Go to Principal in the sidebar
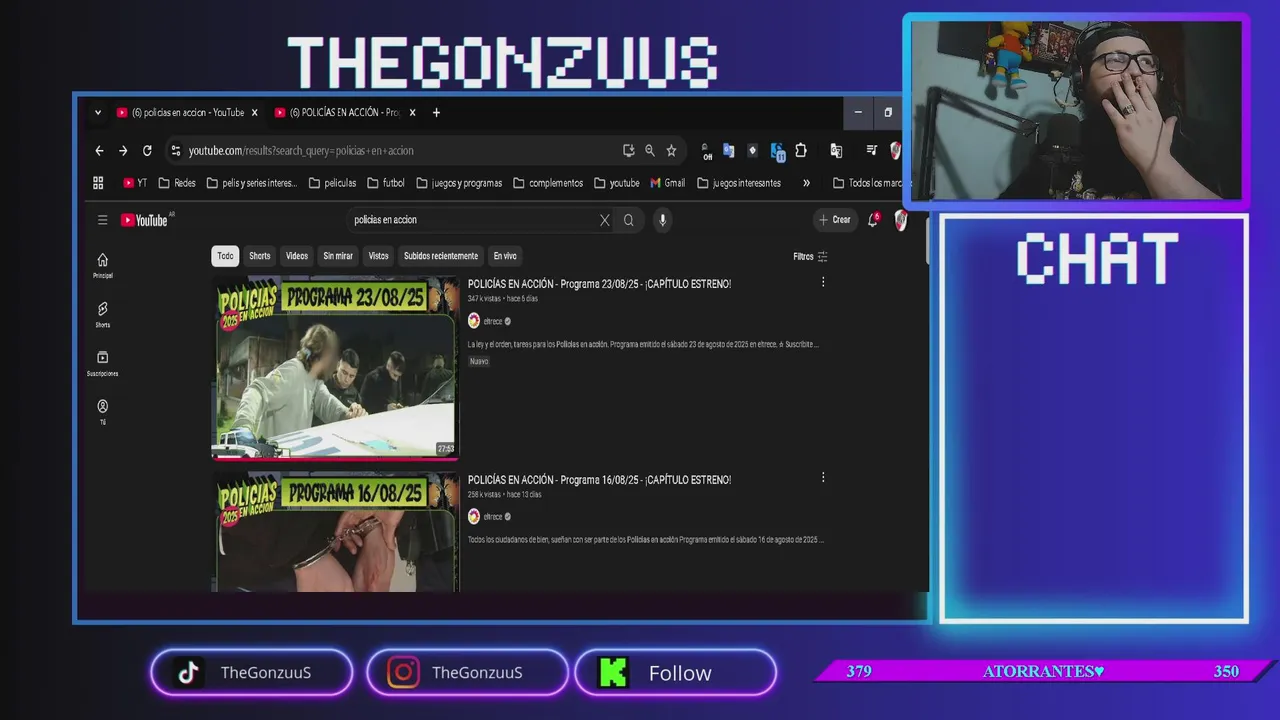 (102, 265)
